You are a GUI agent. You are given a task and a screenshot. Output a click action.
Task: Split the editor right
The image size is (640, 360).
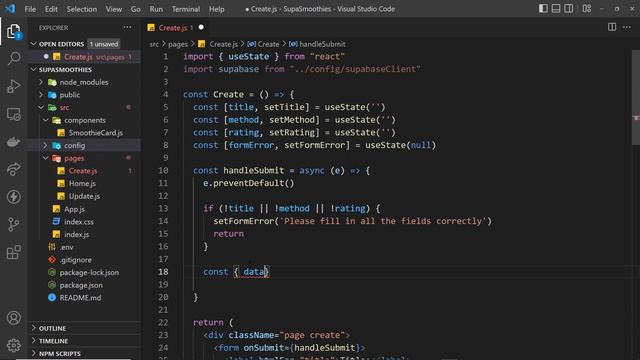coord(611,27)
